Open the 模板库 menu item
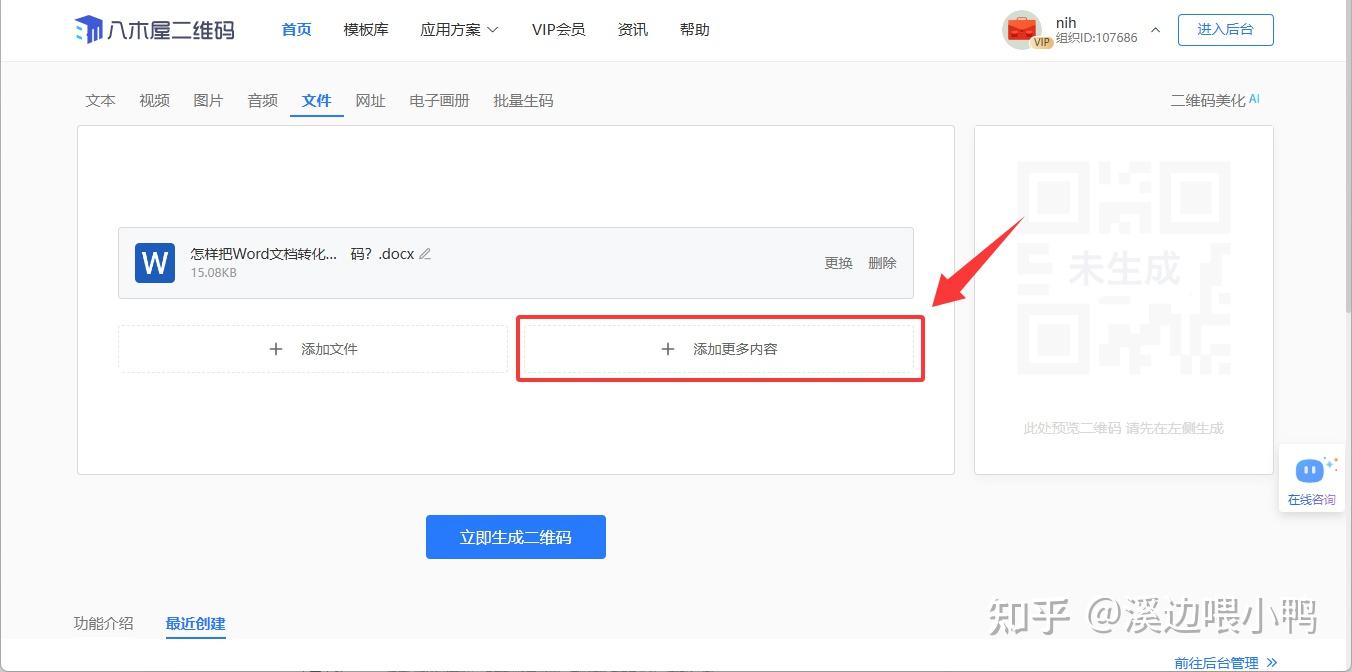This screenshot has width=1352, height=672. pyautogui.click(x=366, y=30)
